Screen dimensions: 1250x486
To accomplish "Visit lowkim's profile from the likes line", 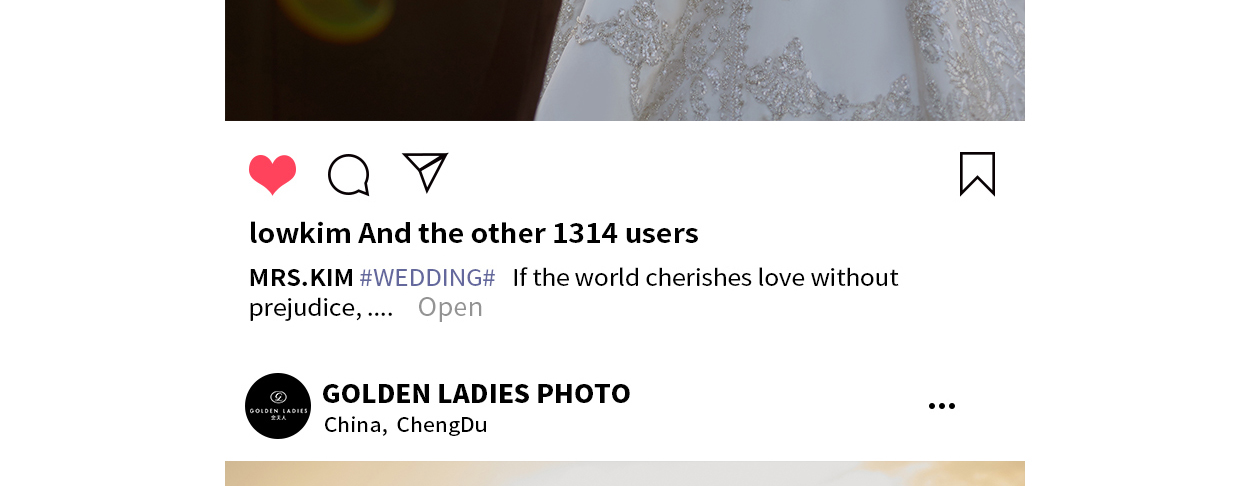I will 300,233.
